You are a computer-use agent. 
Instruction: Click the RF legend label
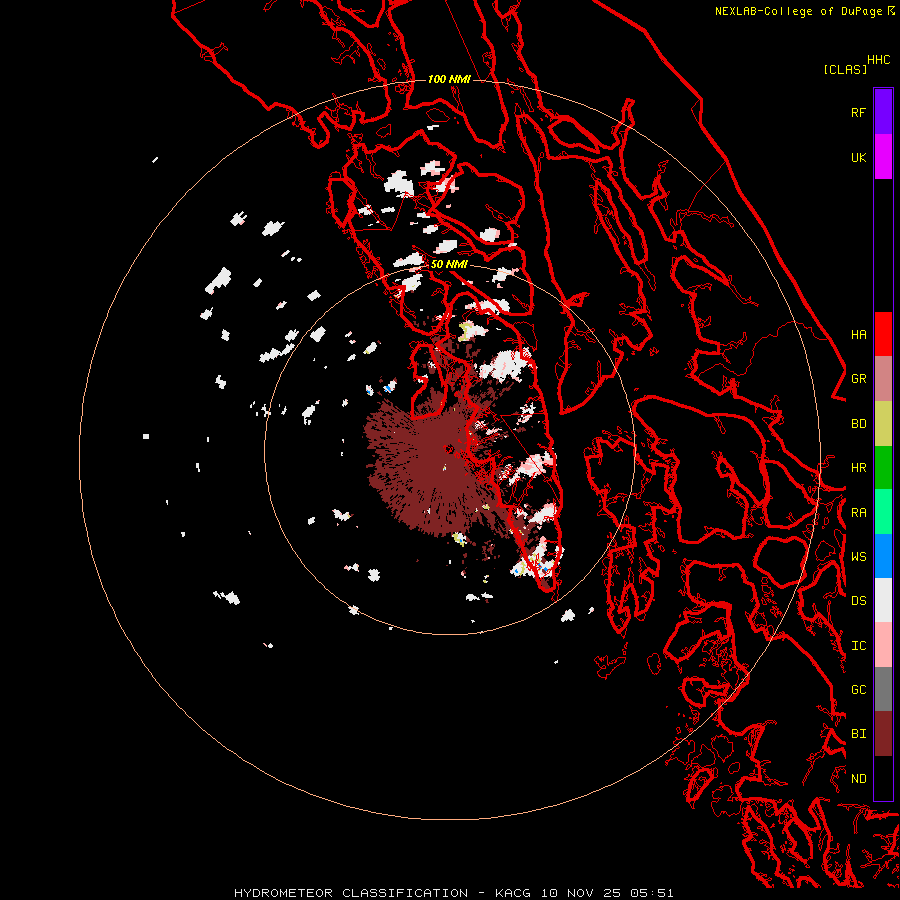[858, 112]
